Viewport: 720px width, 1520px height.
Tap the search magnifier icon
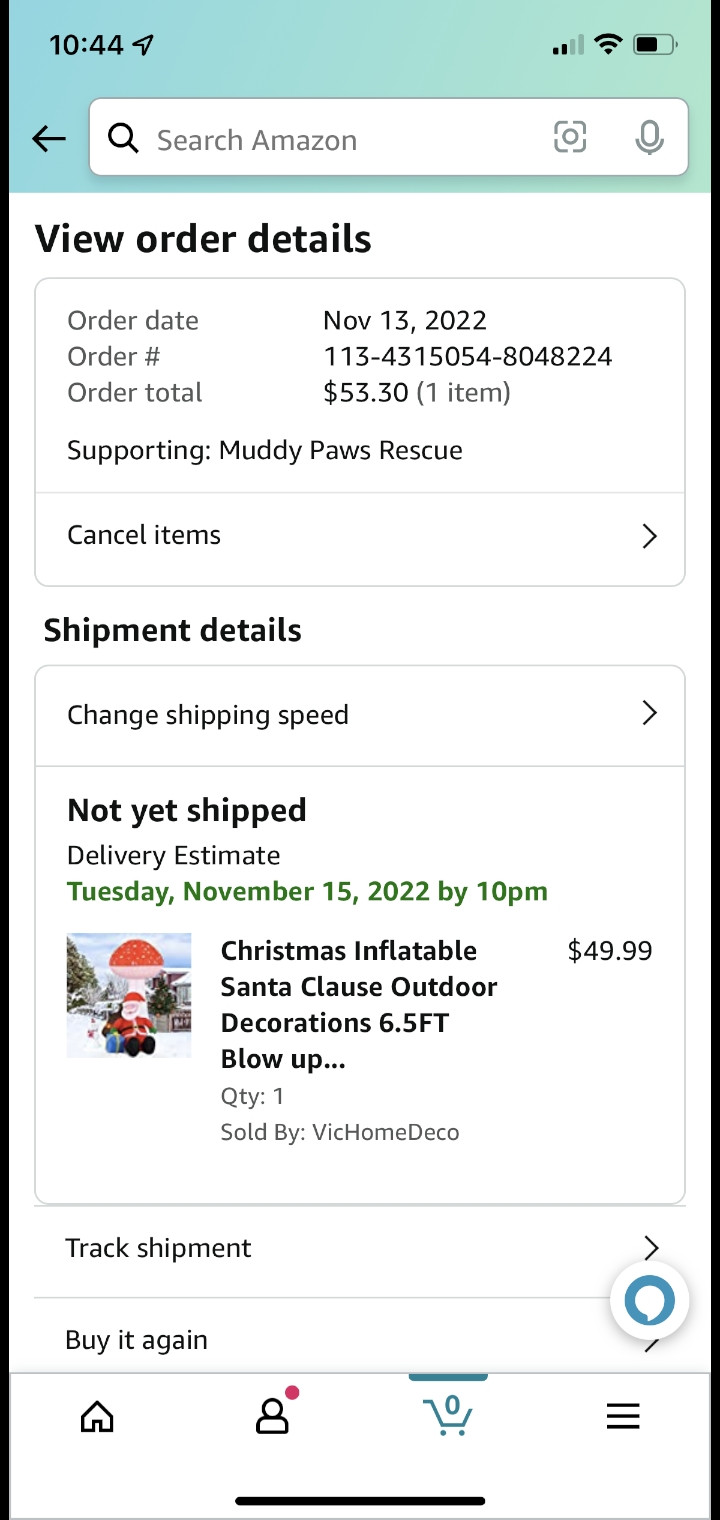coord(123,139)
